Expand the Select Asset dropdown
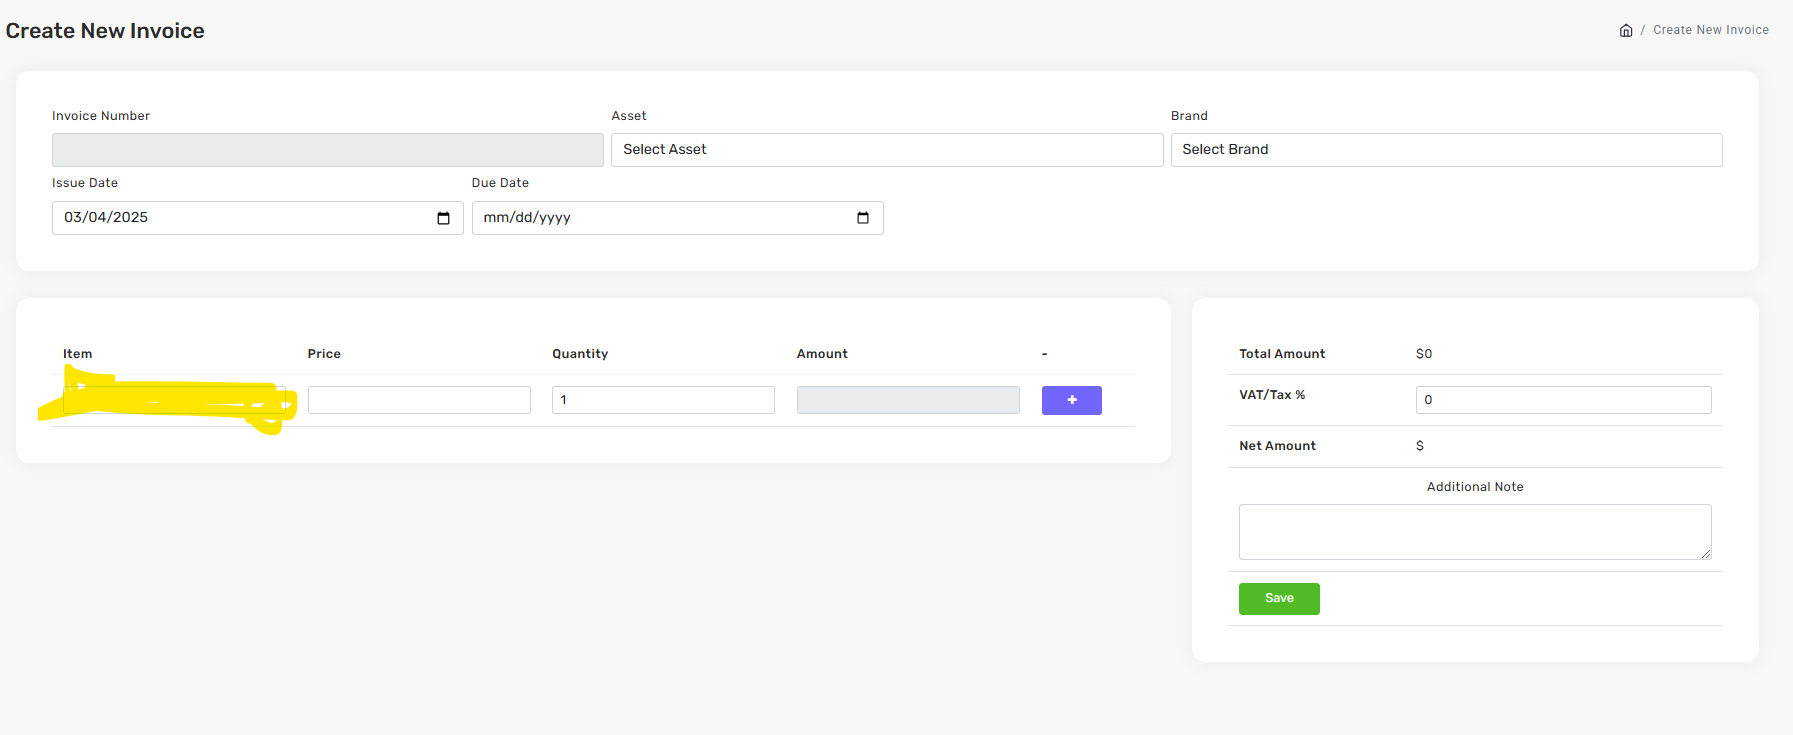Image resolution: width=1793 pixels, height=735 pixels. pyautogui.click(x=886, y=150)
